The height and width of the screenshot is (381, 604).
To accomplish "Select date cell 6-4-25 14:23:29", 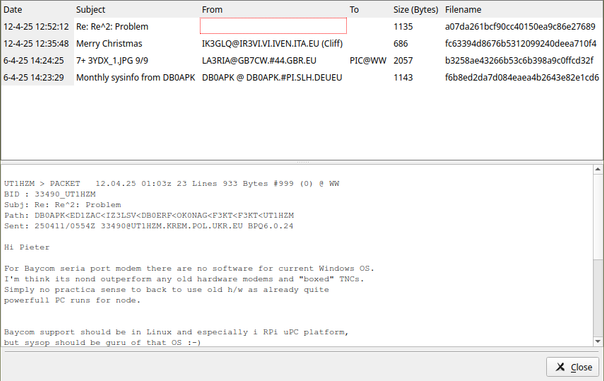I will coord(34,77).
